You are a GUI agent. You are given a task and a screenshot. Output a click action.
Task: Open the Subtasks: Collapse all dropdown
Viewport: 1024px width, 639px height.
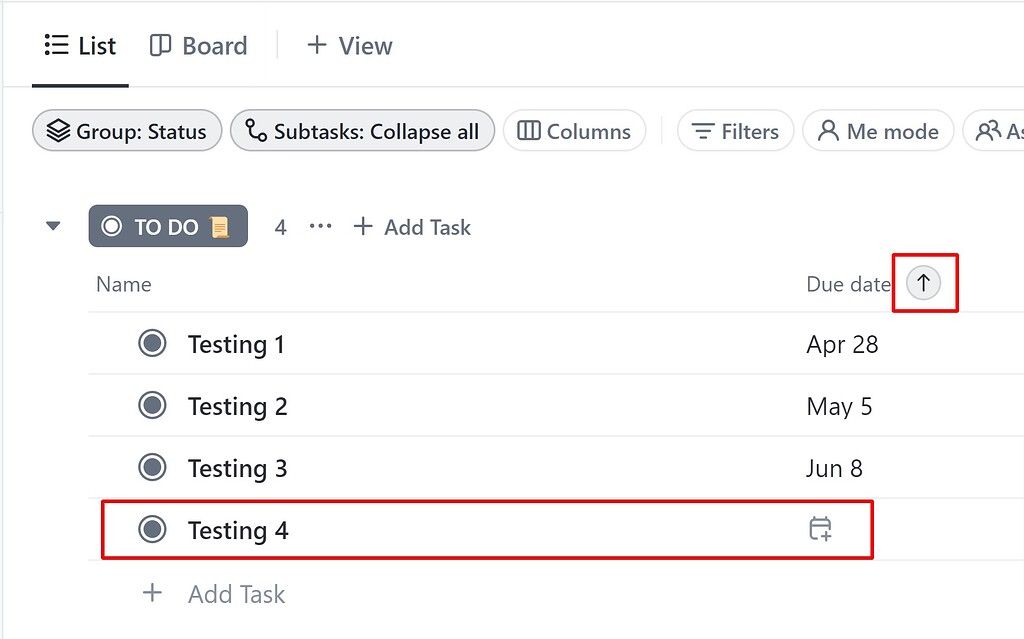coord(361,130)
